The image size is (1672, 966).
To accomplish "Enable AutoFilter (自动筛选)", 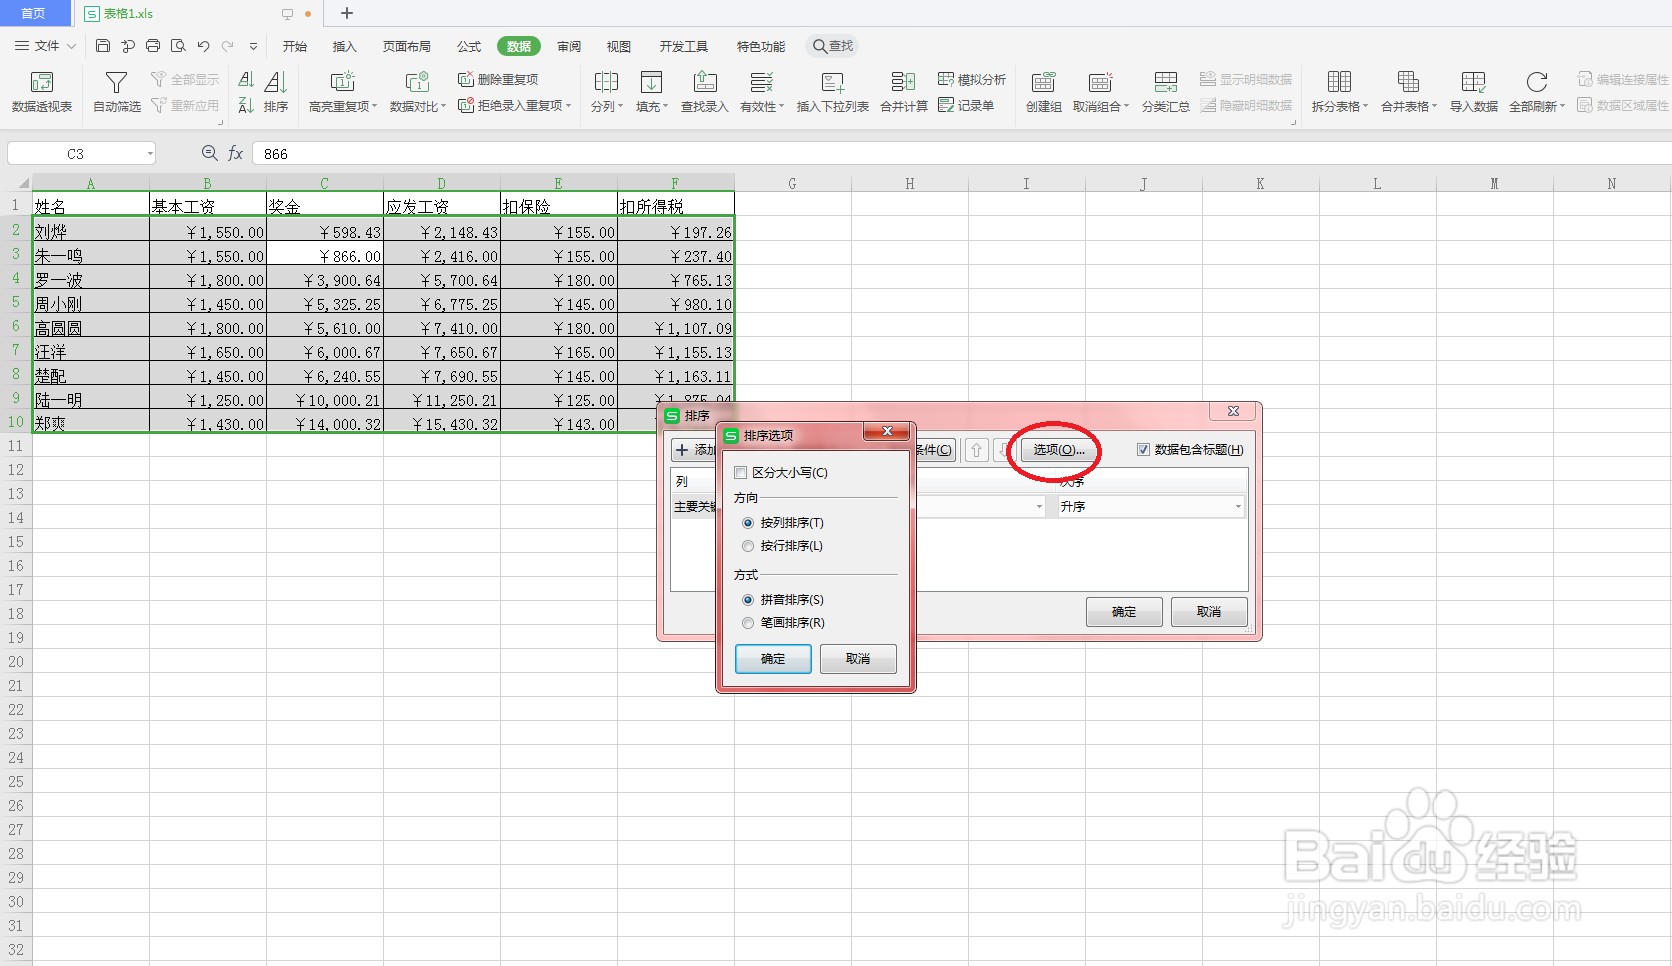I will tap(117, 91).
